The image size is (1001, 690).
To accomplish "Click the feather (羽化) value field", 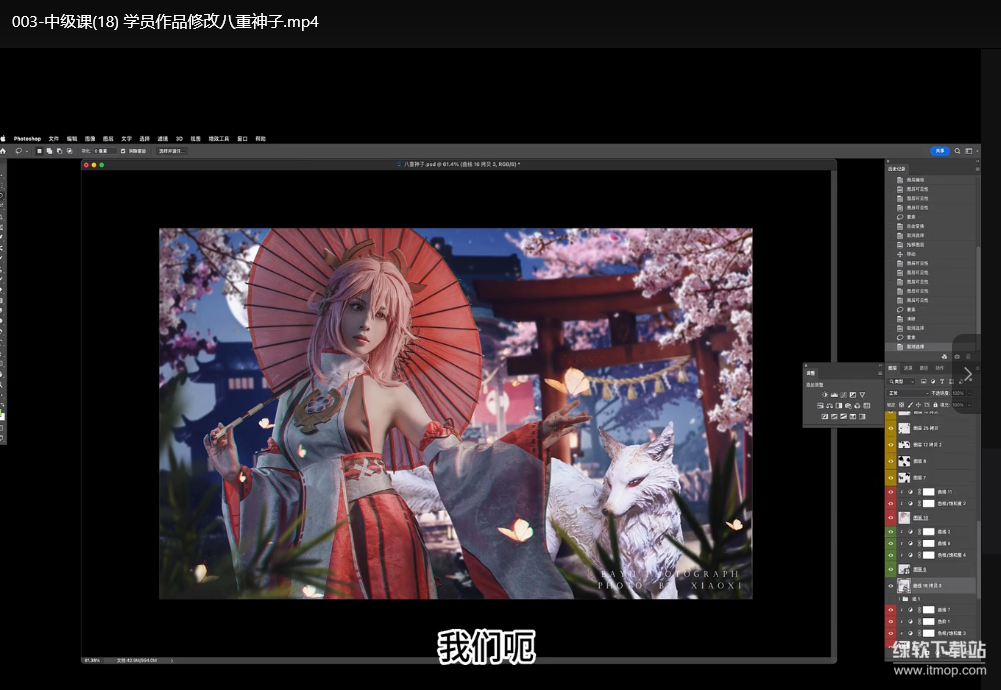I will [105, 151].
